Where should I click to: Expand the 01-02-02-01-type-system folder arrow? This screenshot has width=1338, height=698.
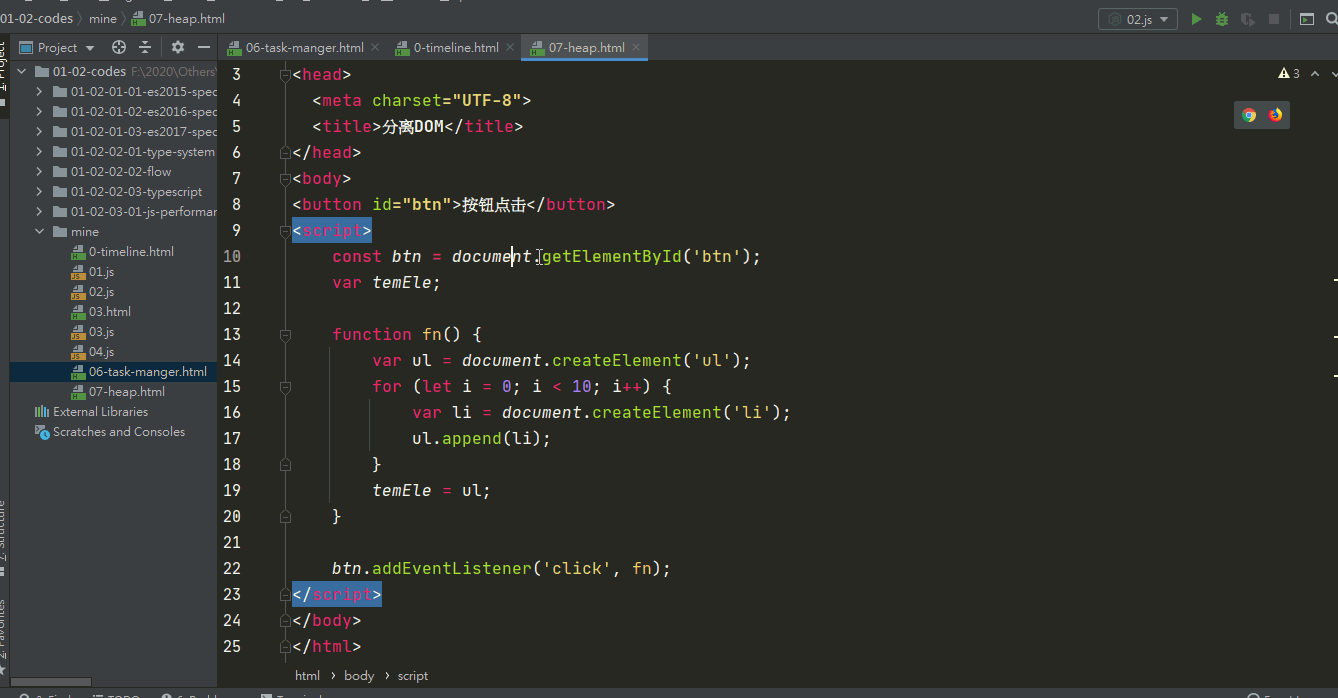(40, 152)
